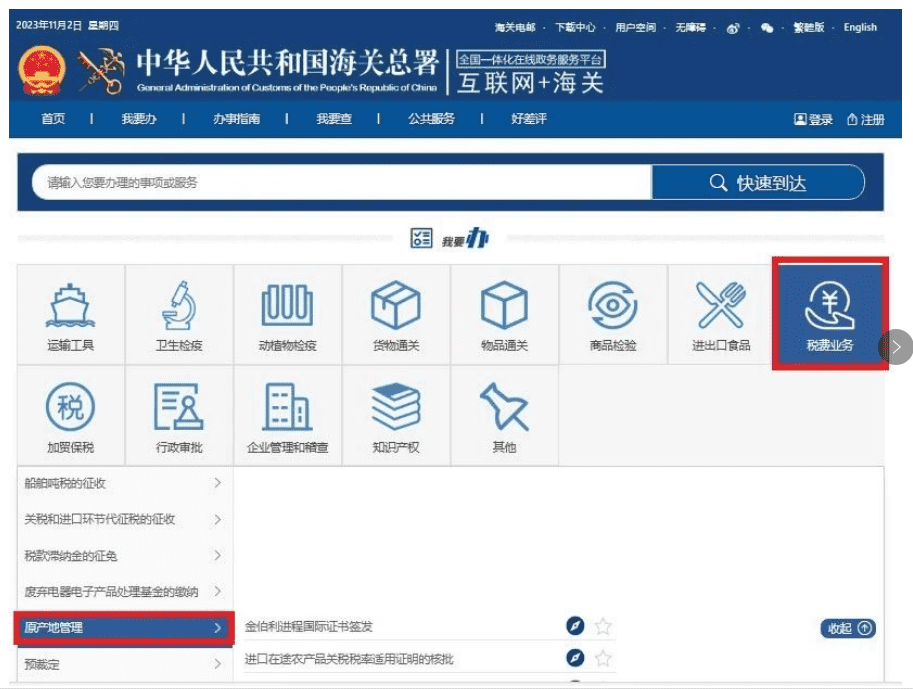The height and width of the screenshot is (689, 913).
Task: Expand 废弃电器电子产品处理基金的缴纳 submenu
Action: tap(123, 592)
